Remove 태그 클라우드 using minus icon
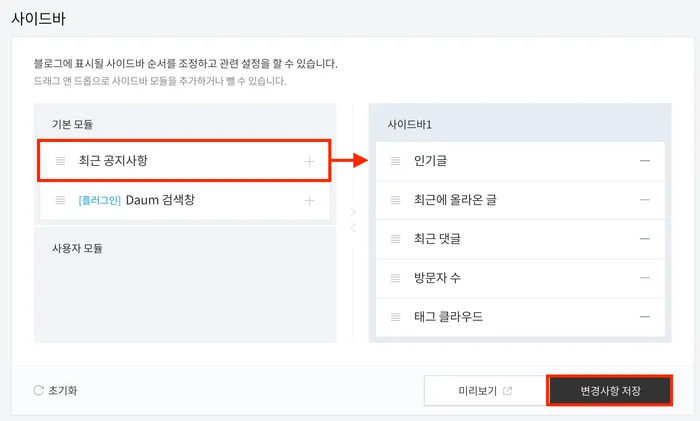Screen dimensions: 700x421 tap(645, 317)
